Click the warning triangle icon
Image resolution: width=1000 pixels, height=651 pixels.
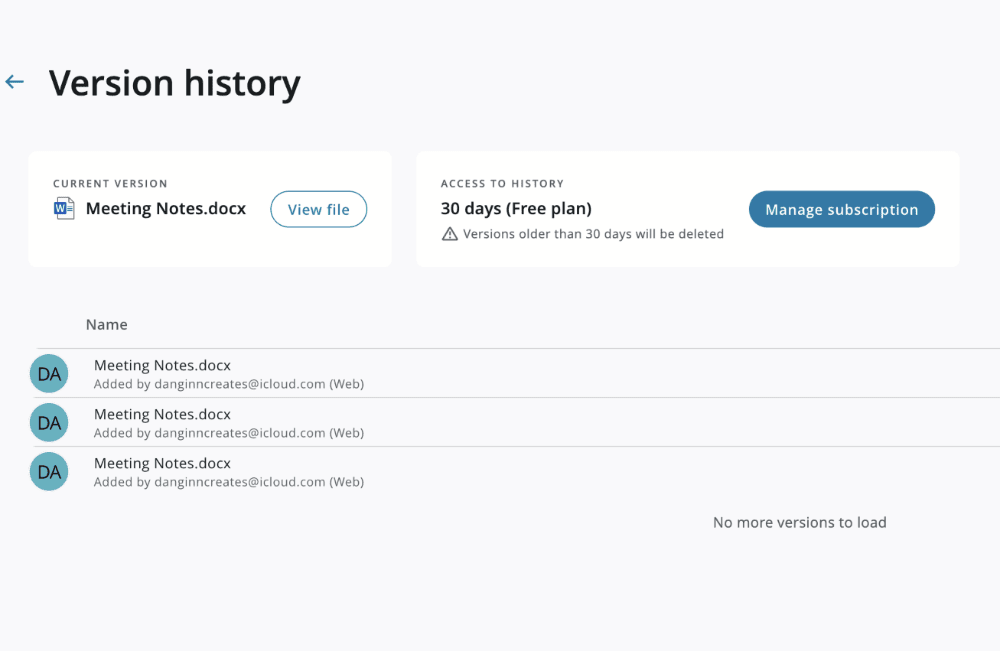pyautogui.click(x=450, y=234)
